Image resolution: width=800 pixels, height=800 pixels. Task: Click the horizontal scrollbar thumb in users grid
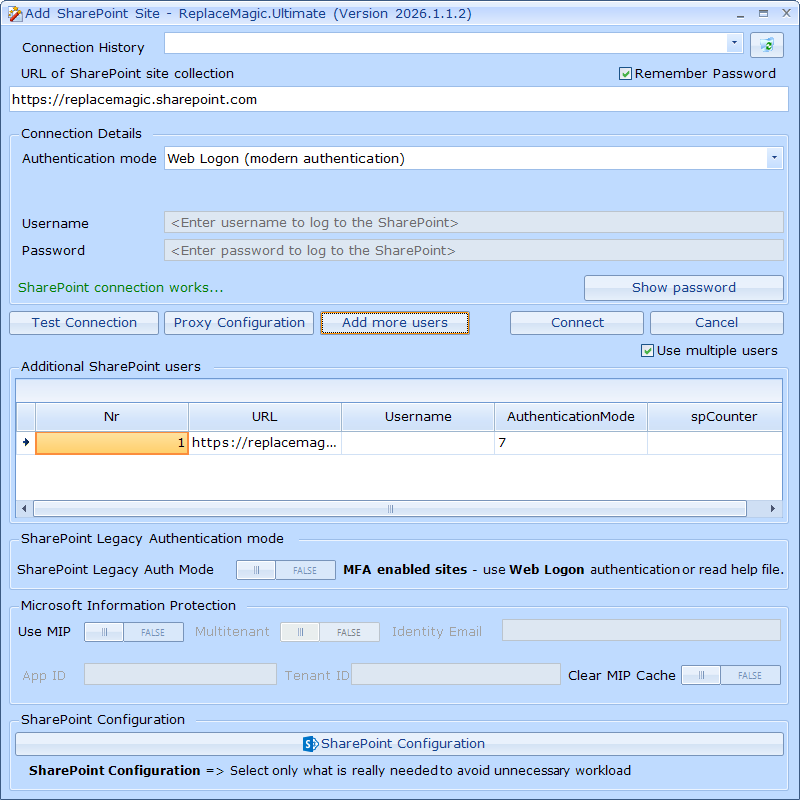pos(390,509)
